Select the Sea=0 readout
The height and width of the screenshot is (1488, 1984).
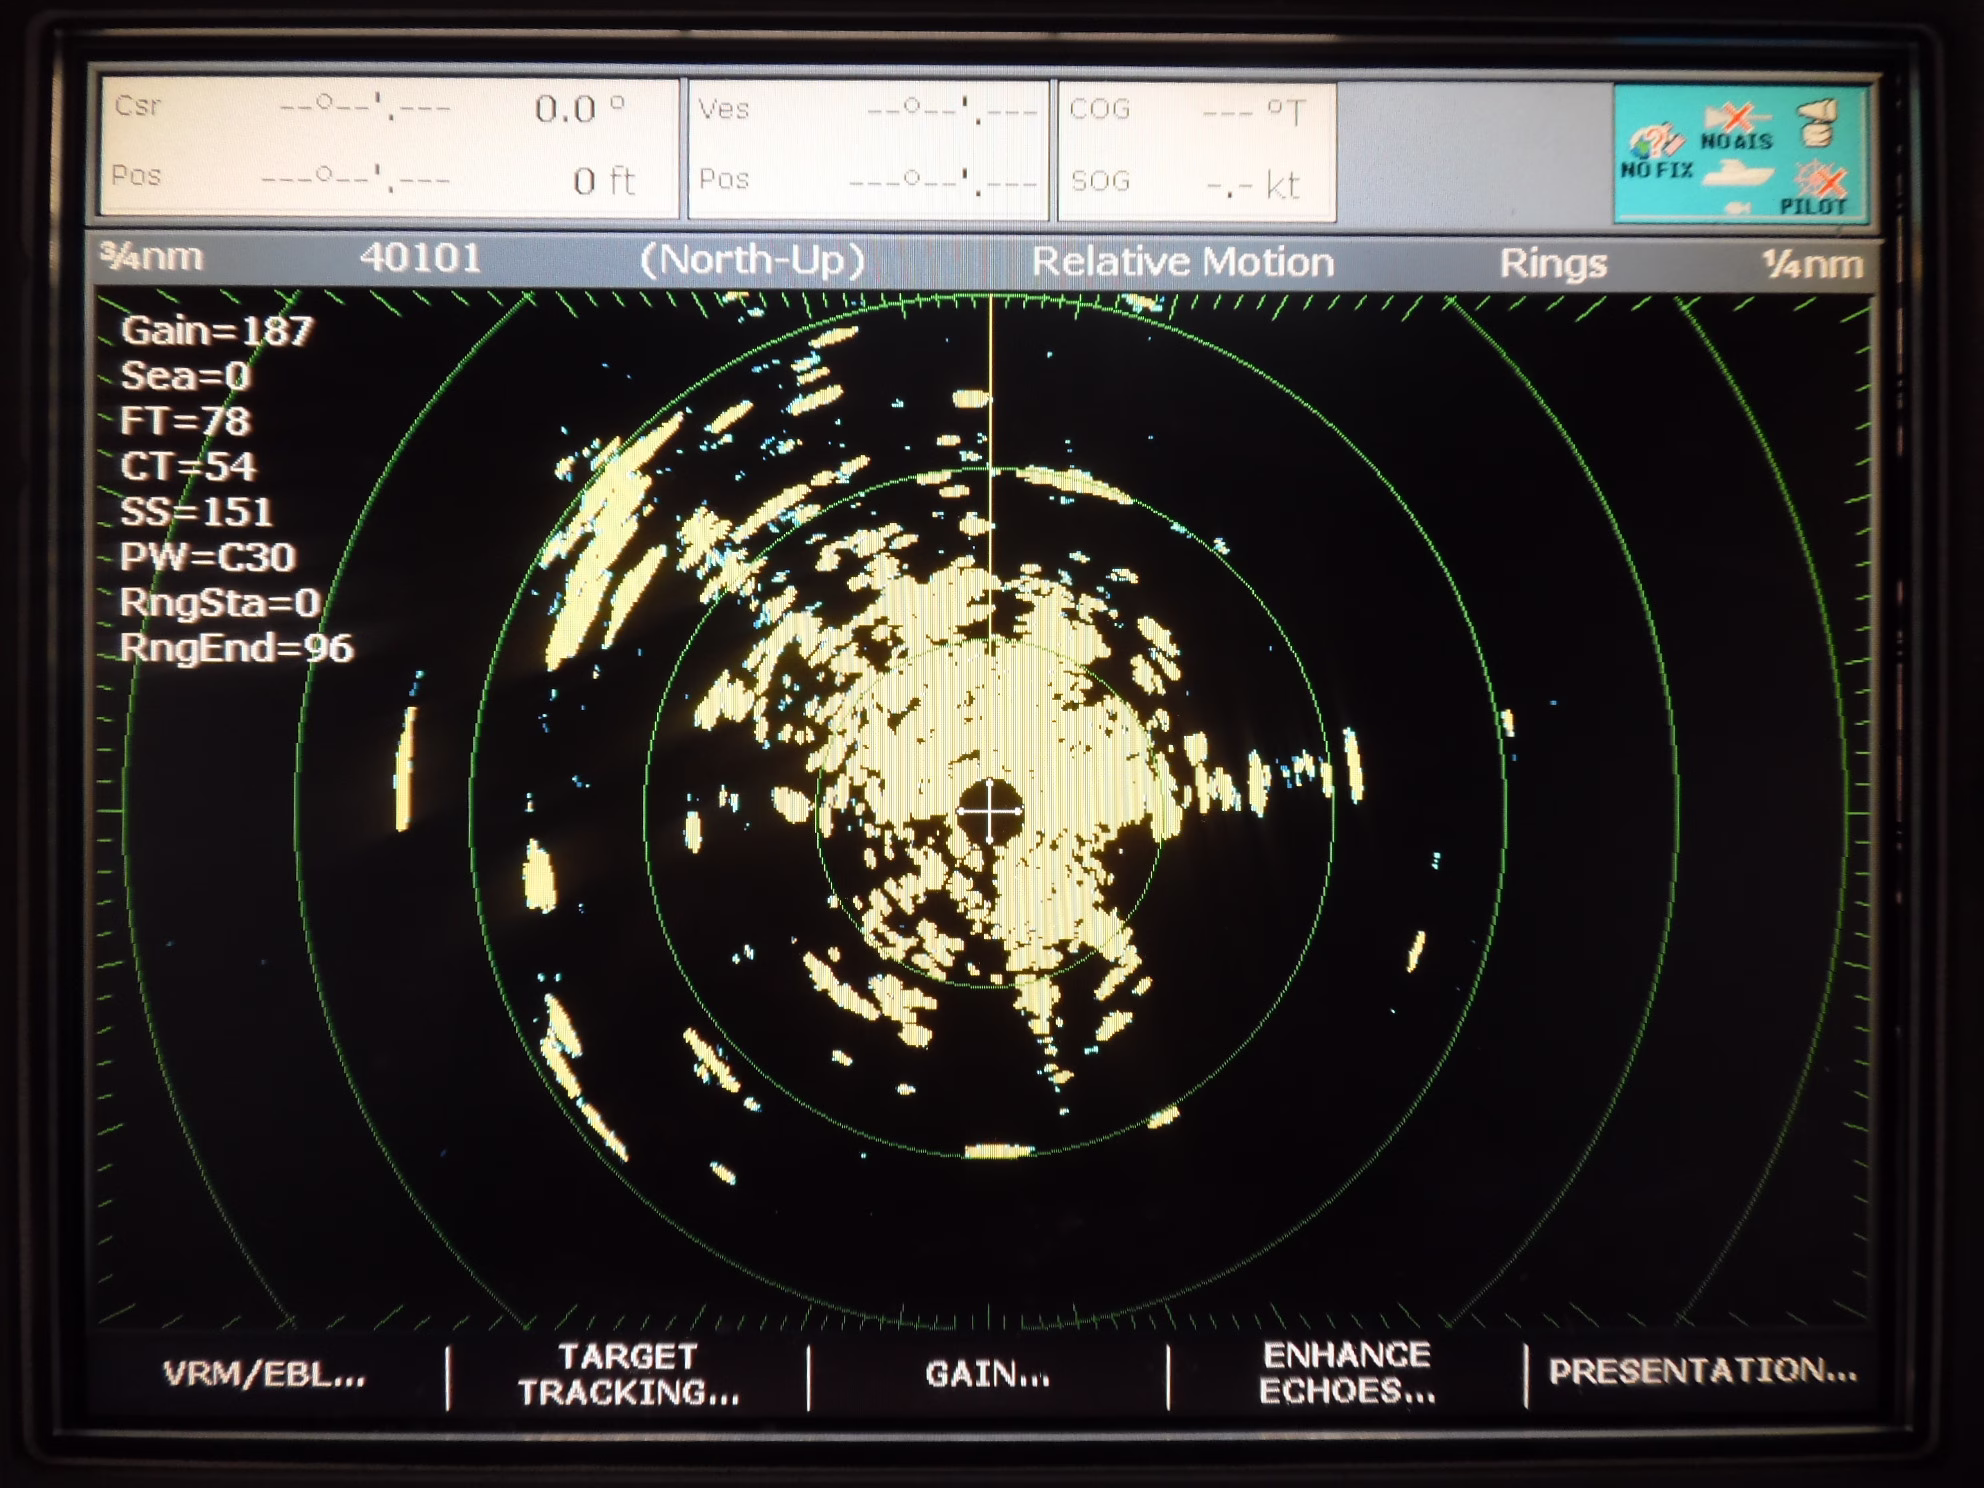tap(185, 376)
